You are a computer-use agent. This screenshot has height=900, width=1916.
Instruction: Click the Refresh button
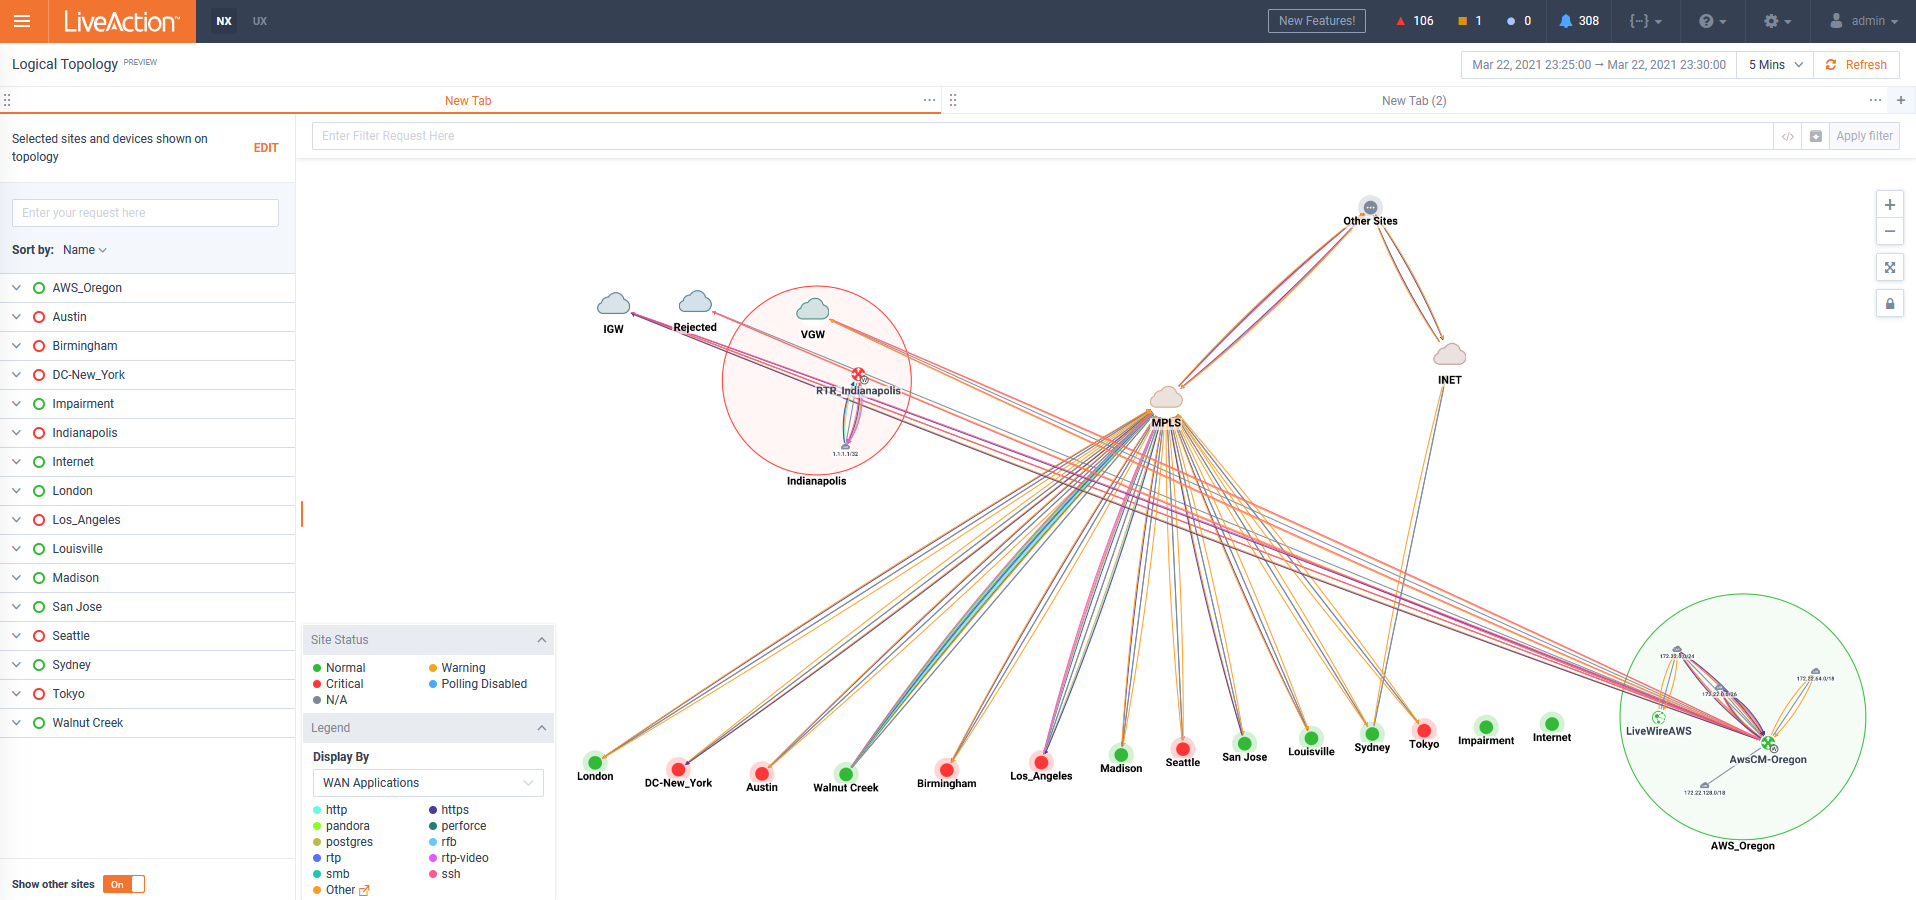(1856, 65)
